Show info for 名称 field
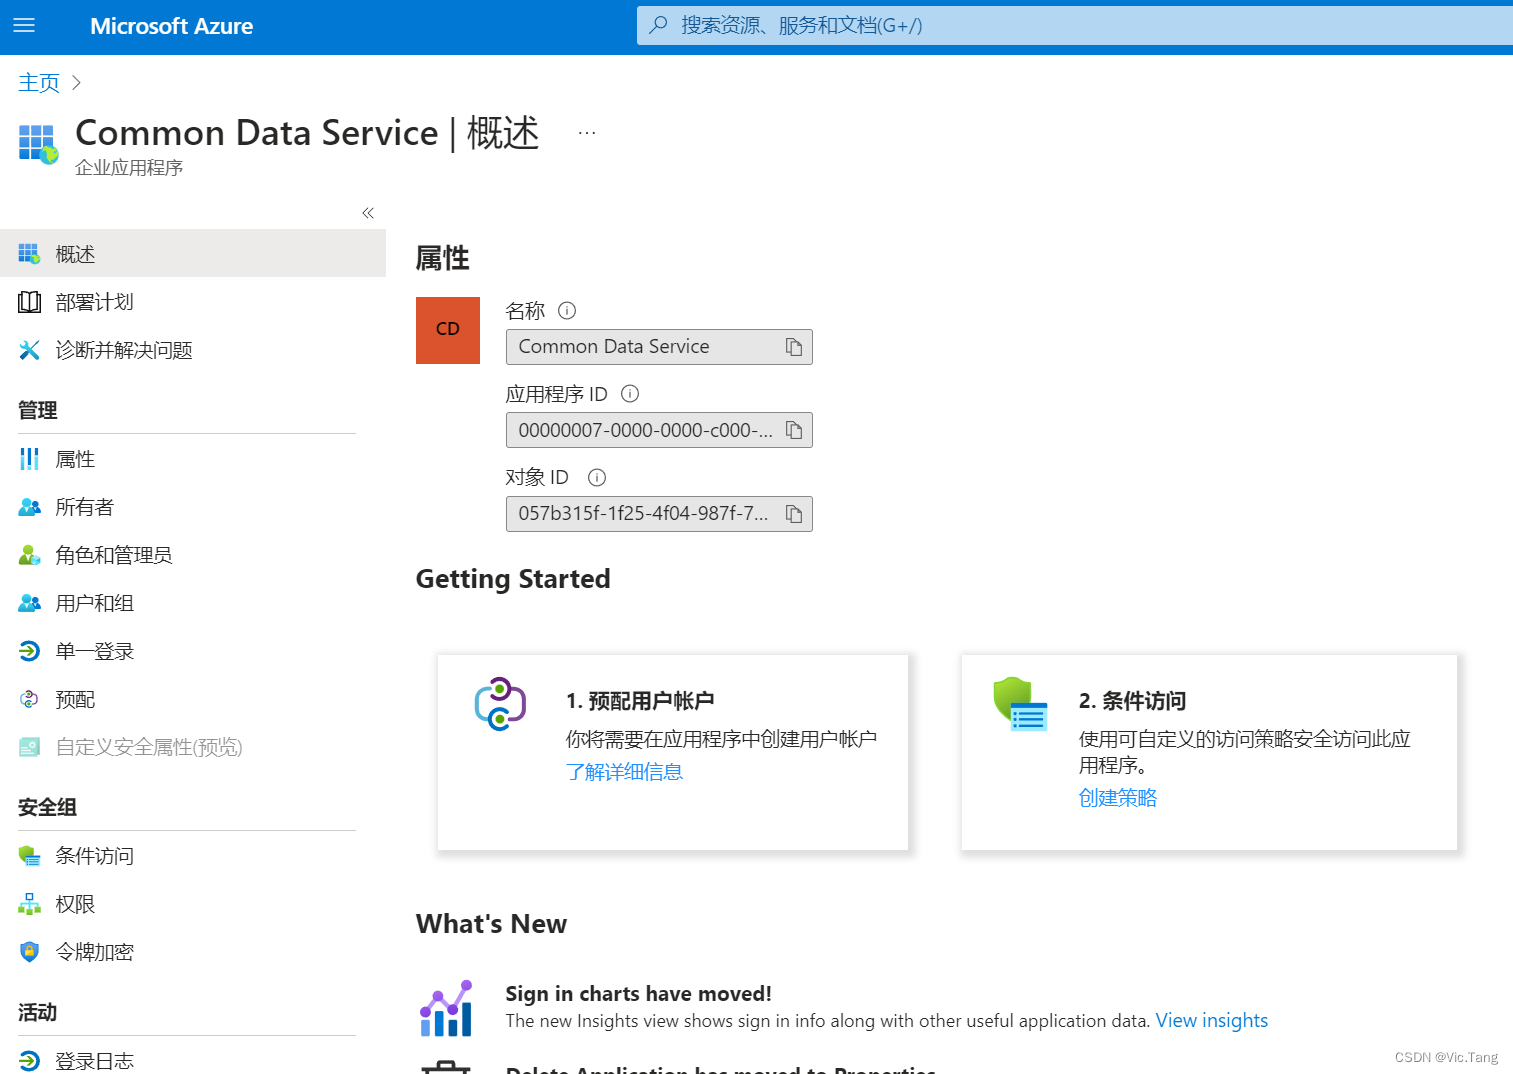 point(567,311)
